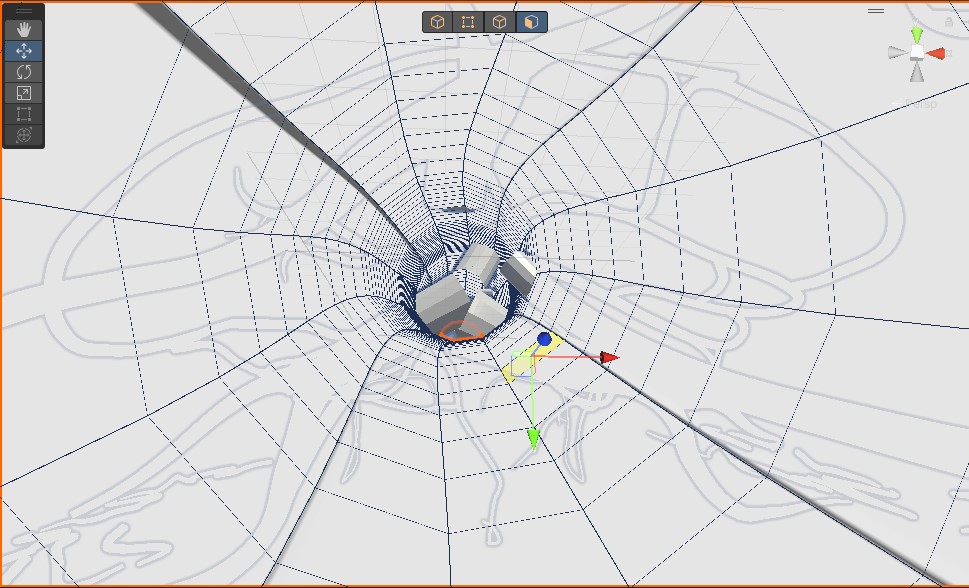The width and height of the screenshot is (969, 588).
Task: Toggle projection via orientation gizmo center cube
Action: pos(917,53)
